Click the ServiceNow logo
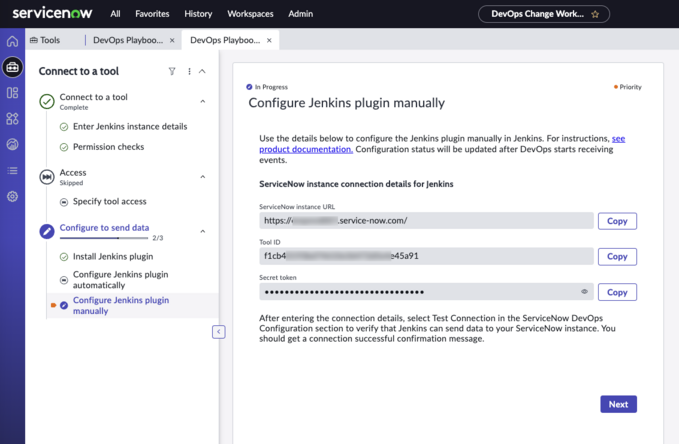This screenshot has height=444, width=679. [x=52, y=13]
